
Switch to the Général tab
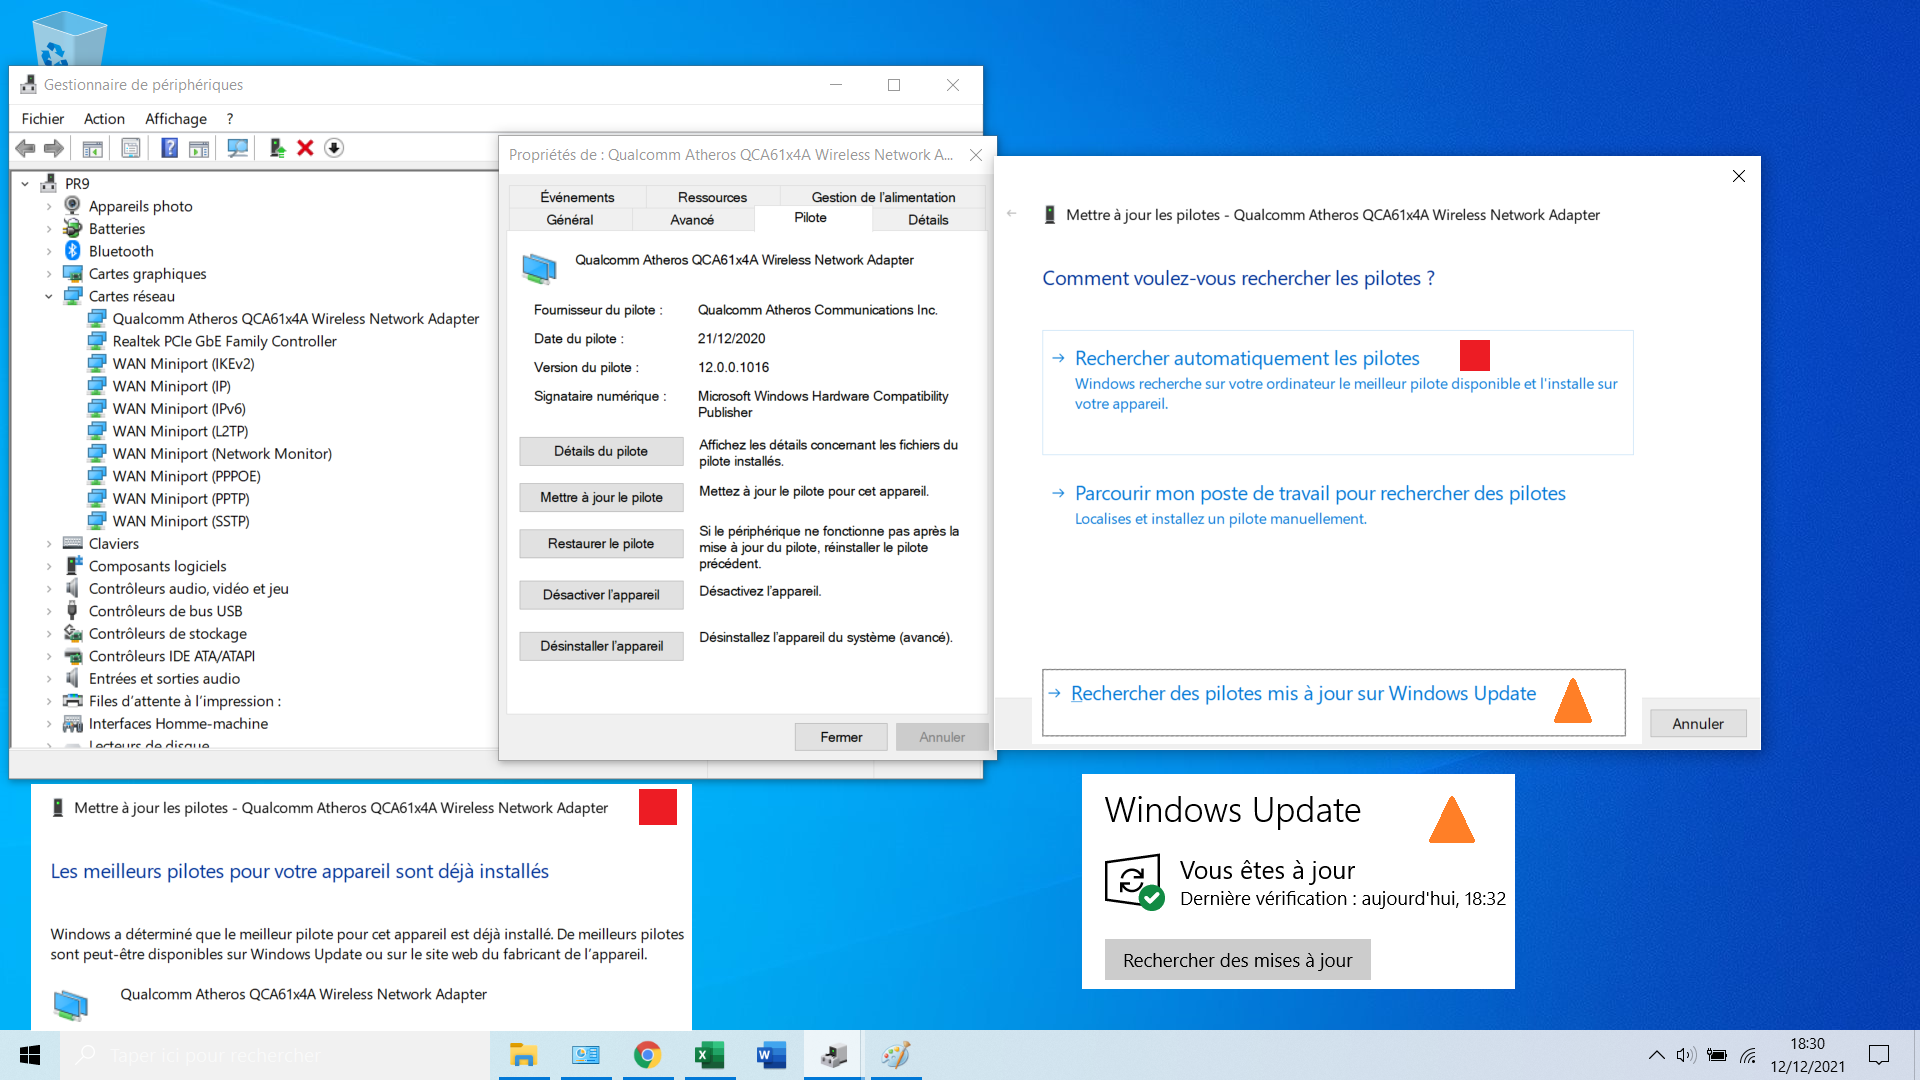(570, 220)
